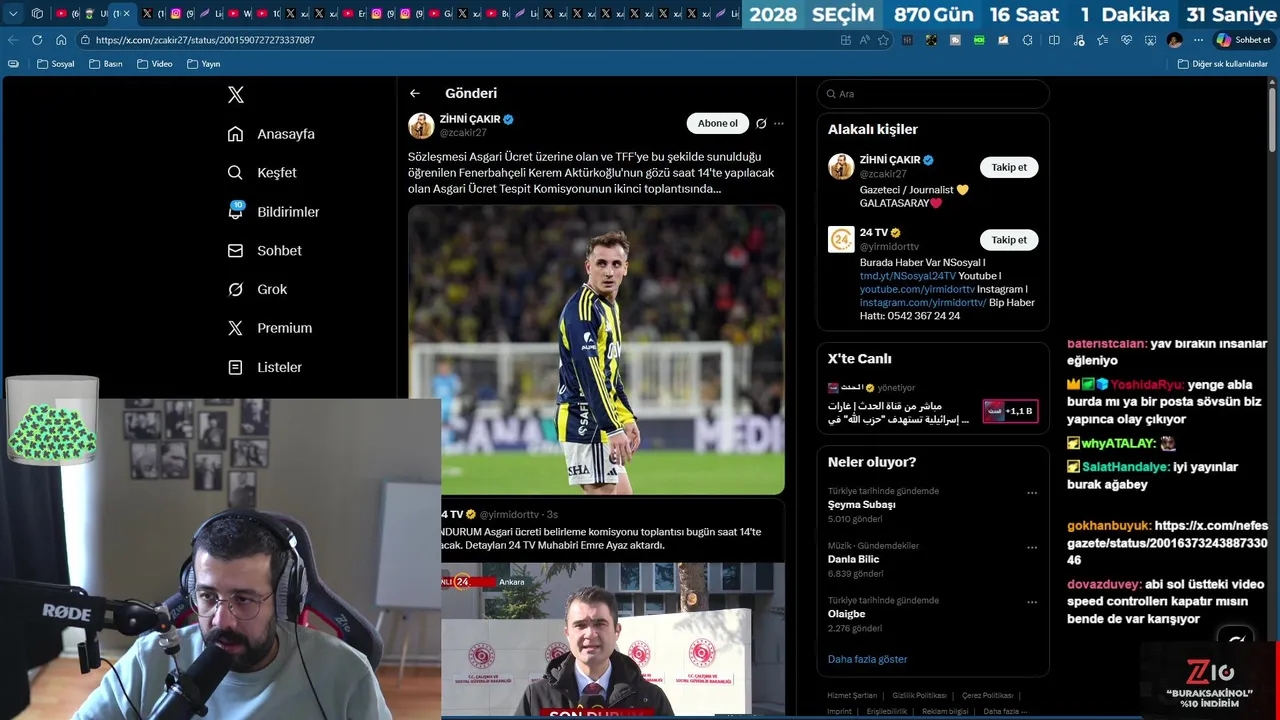Click the read aloud icon in address bar
Viewport: 1280px width, 720px height.
coord(864,40)
